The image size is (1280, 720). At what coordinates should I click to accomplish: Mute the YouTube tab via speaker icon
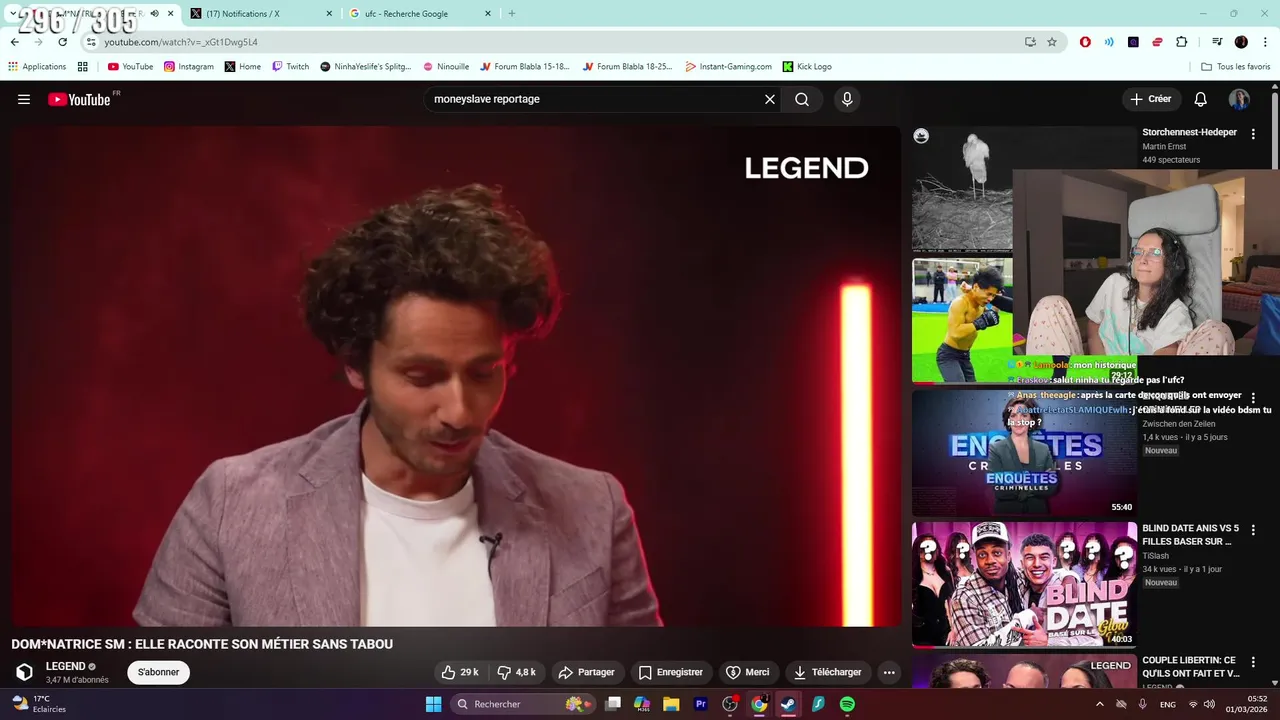tap(154, 14)
